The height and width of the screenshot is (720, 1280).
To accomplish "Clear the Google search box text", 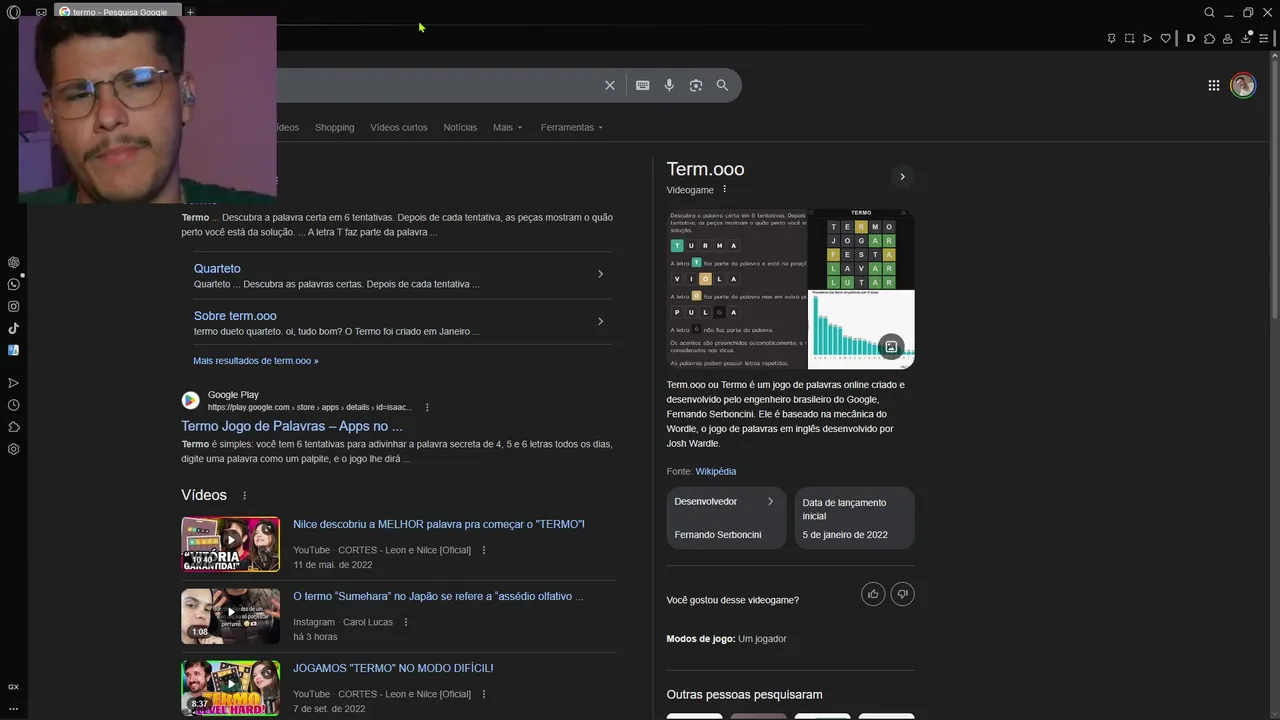I will (x=610, y=85).
